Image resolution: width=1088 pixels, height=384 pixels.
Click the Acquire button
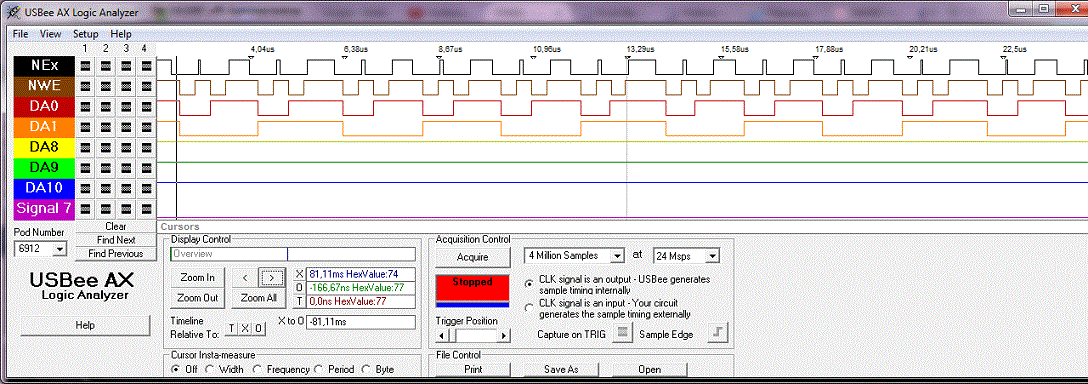click(x=473, y=257)
